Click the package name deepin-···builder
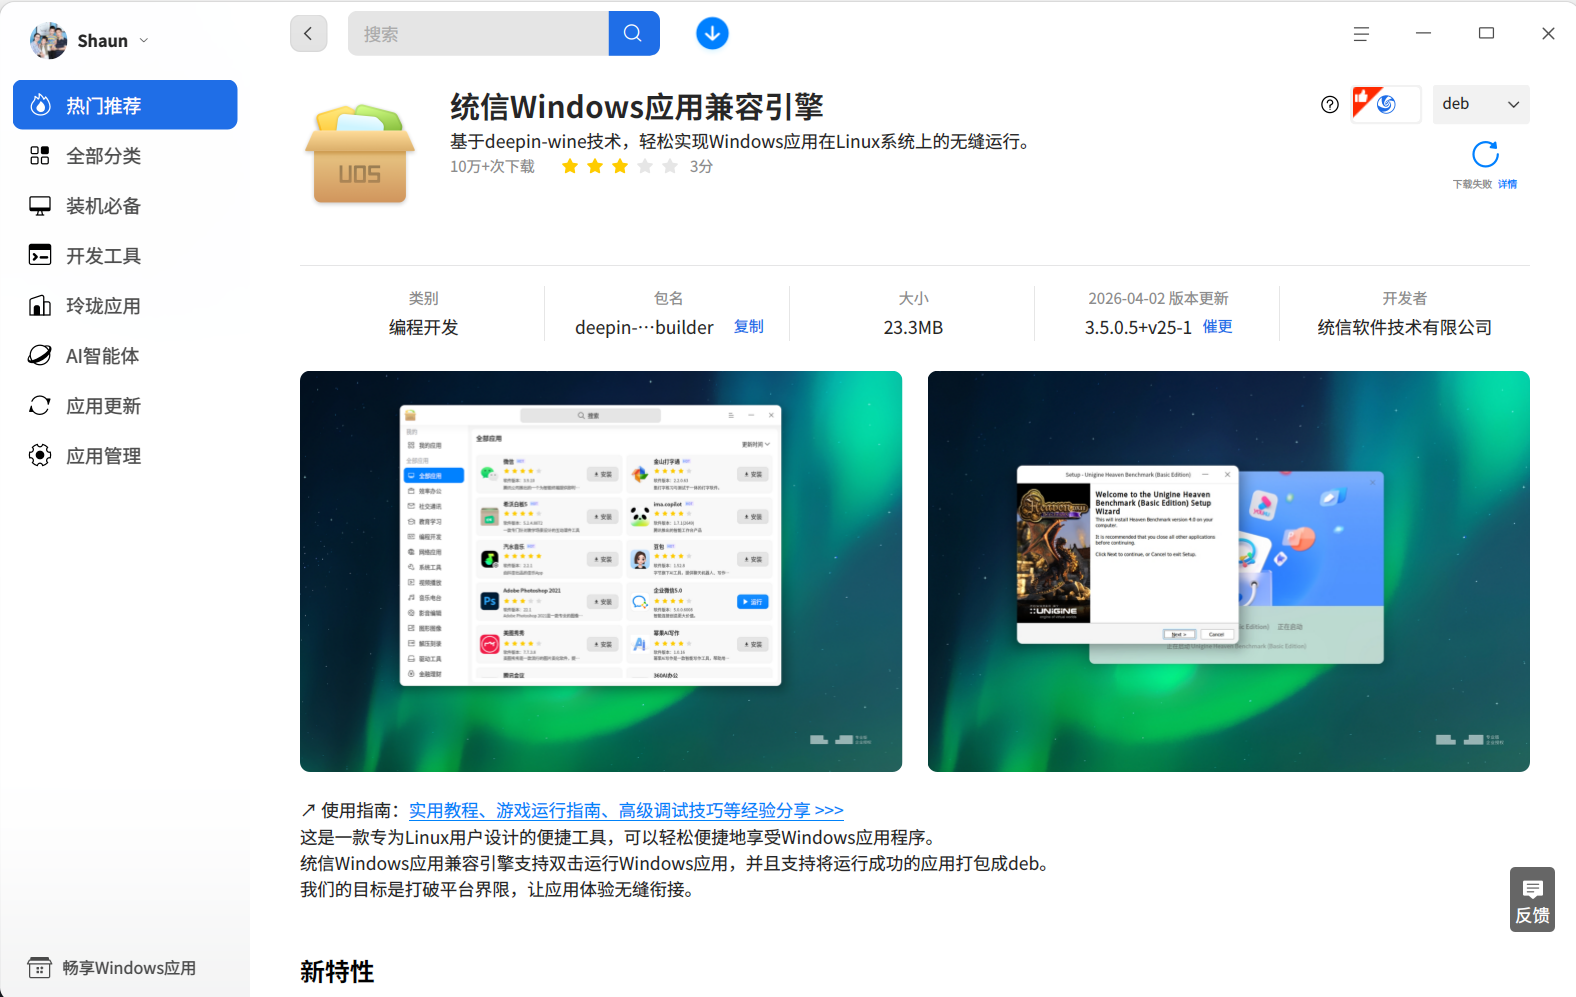The width and height of the screenshot is (1576, 997). pos(644,328)
